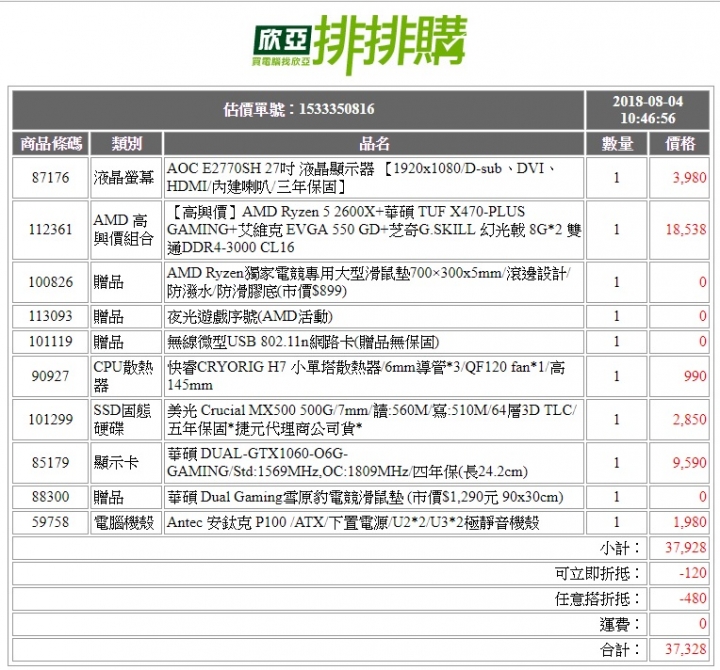The image size is (720, 670).
Task: Click the price 990
Action: [x=695, y=376]
